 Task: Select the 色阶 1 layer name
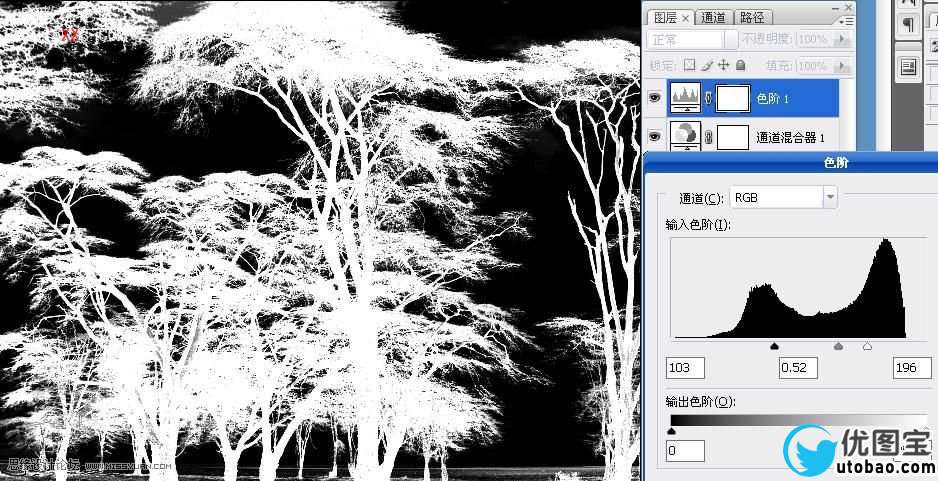773,99
